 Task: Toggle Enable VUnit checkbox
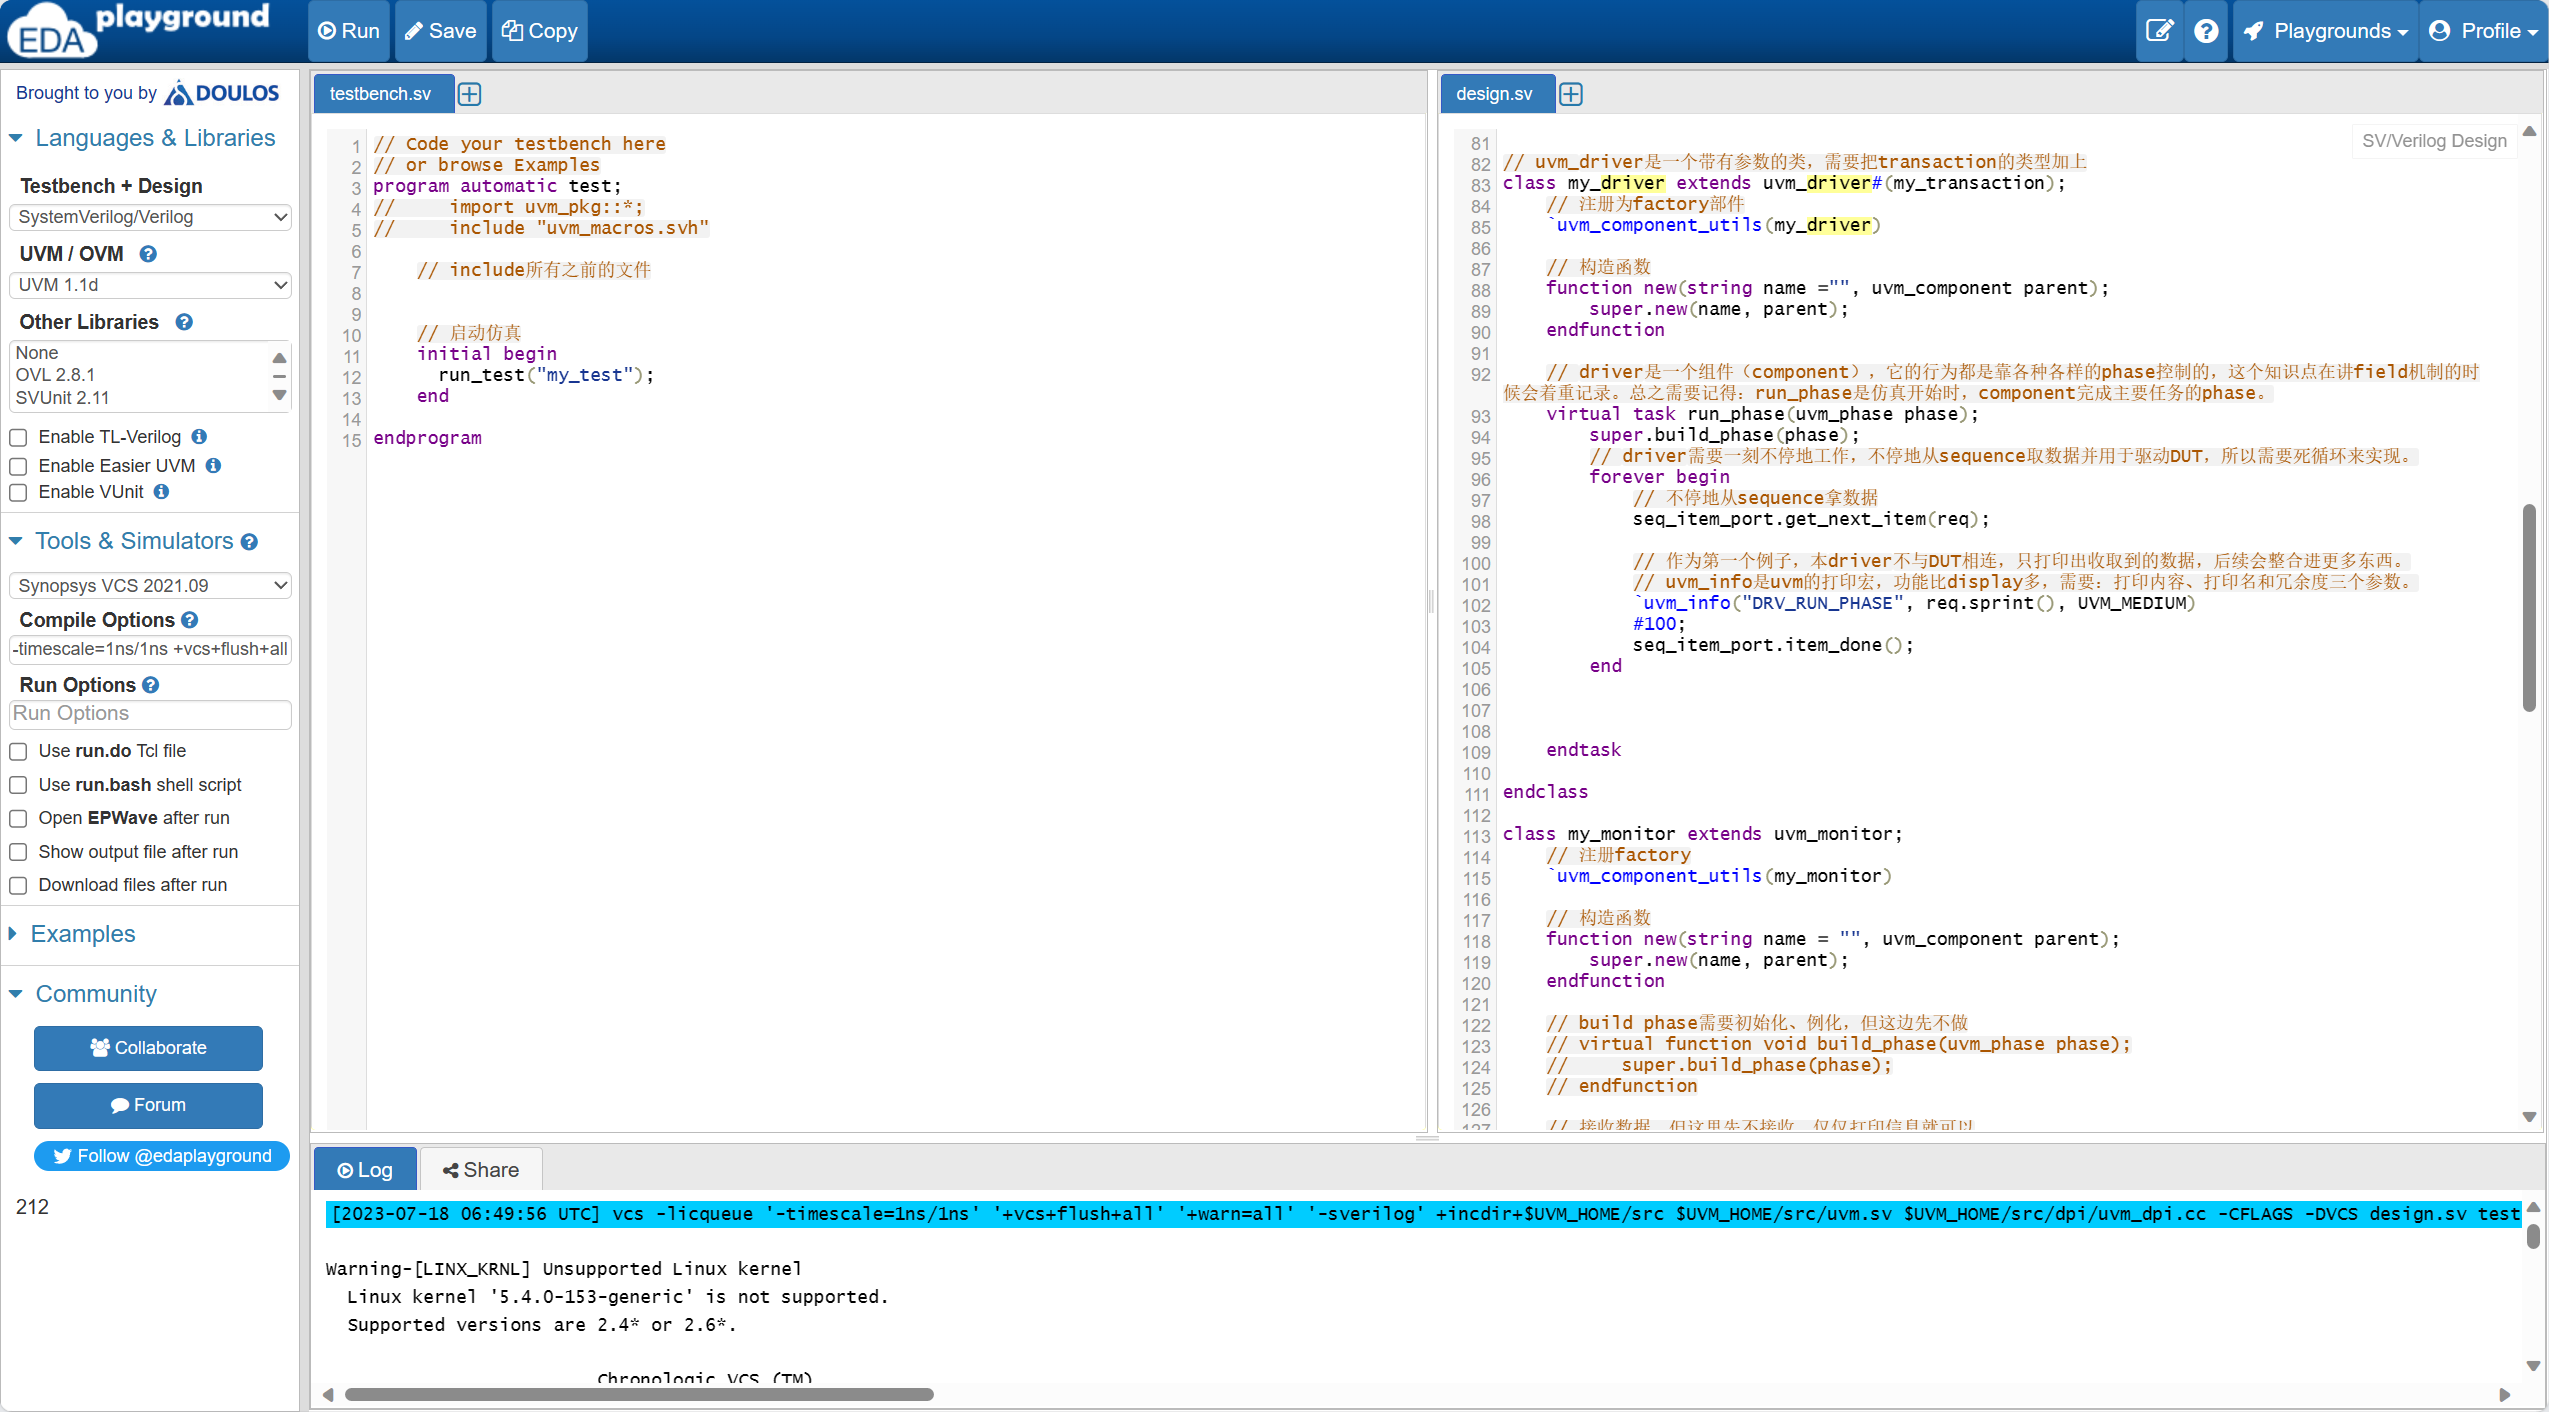coord(18,493)
